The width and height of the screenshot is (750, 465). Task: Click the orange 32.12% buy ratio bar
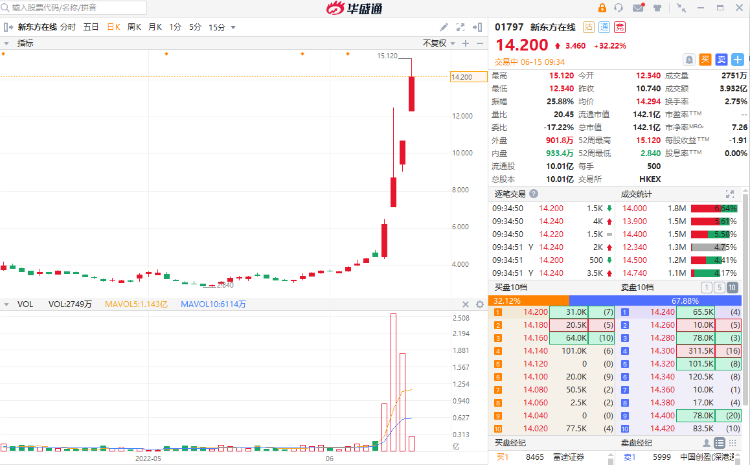tap(529, 301)
